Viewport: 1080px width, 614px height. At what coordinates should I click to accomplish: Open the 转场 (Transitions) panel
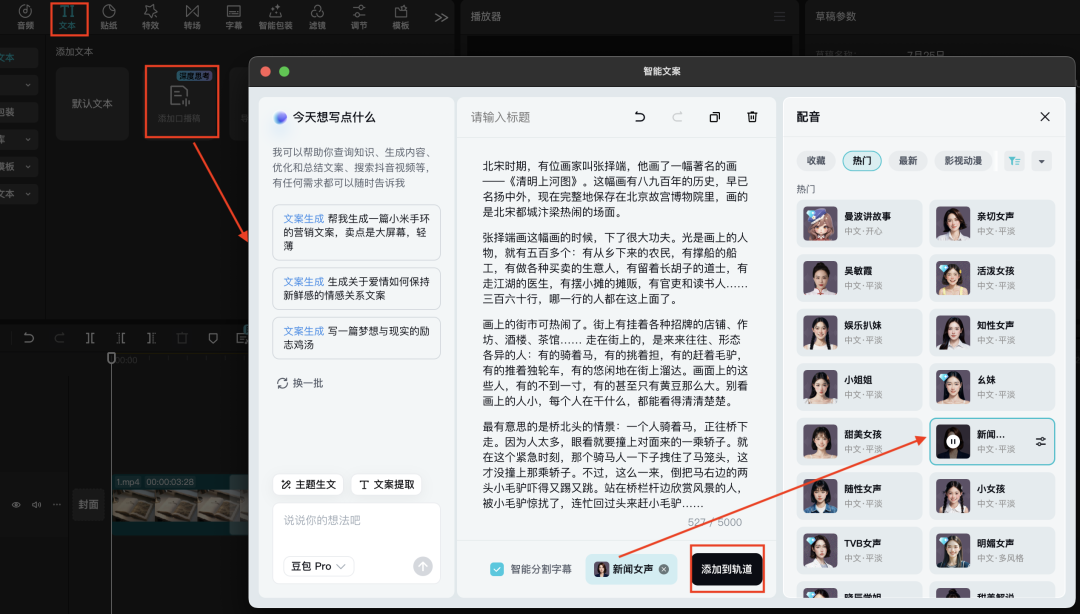[x=192, y=17]
